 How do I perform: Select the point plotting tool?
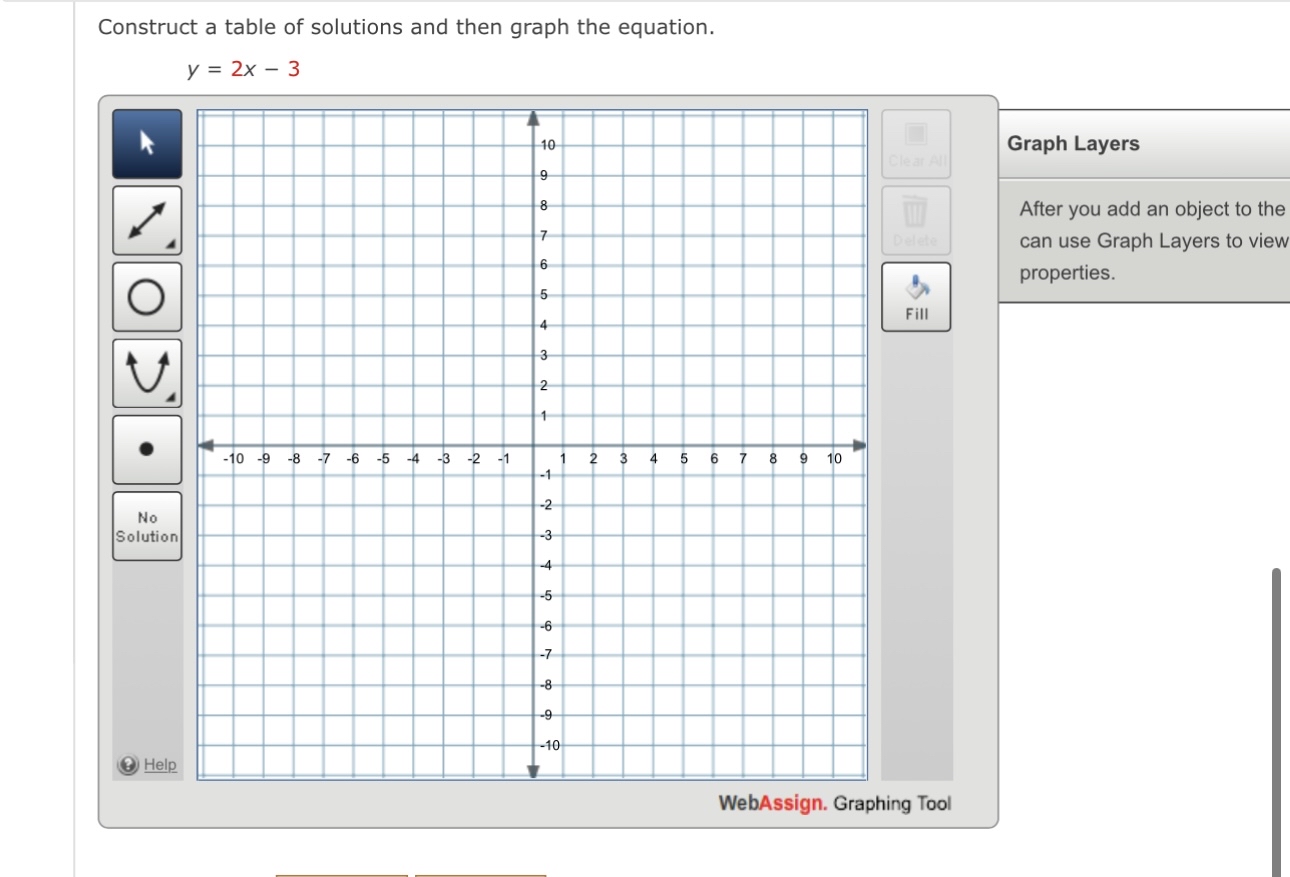tap(146, 450)
